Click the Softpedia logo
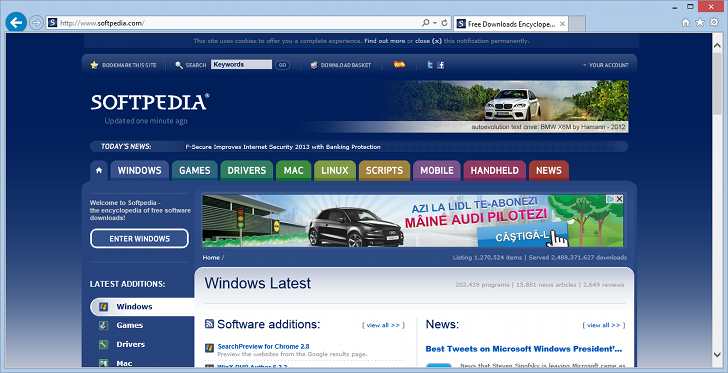This screenshot has width=728, height=373. click(x=150, y=102)
